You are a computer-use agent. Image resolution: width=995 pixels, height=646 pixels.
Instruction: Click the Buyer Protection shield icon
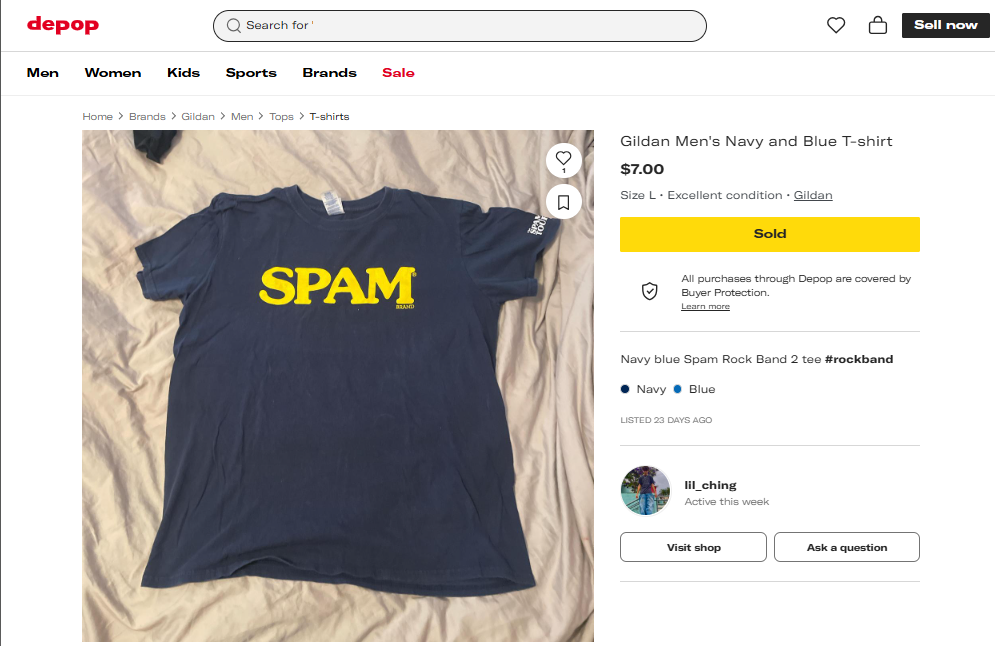pos(650,291)
